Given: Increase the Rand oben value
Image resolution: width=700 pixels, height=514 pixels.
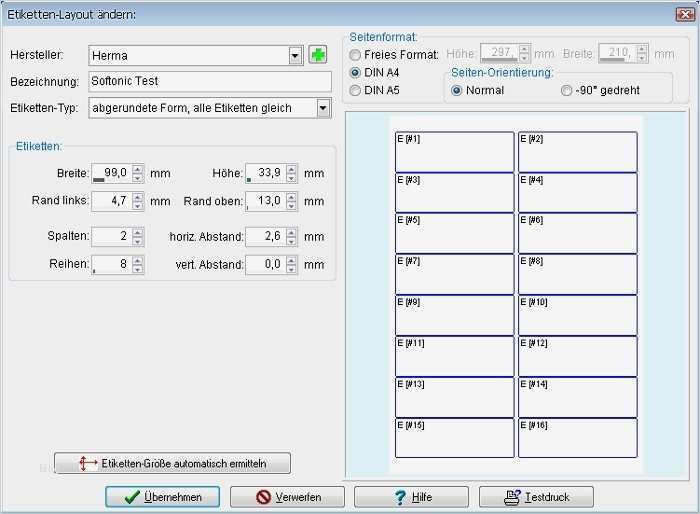Looking at the screenshot, I should pos(292,196).
